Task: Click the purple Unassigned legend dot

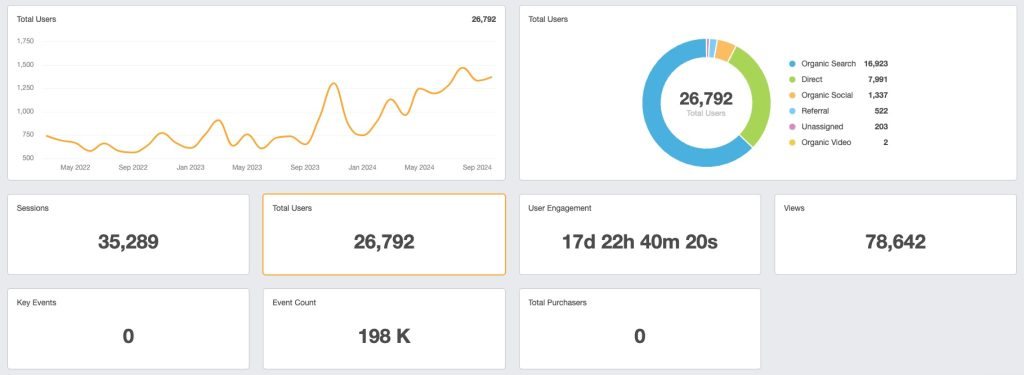Action: coord(792,127)
